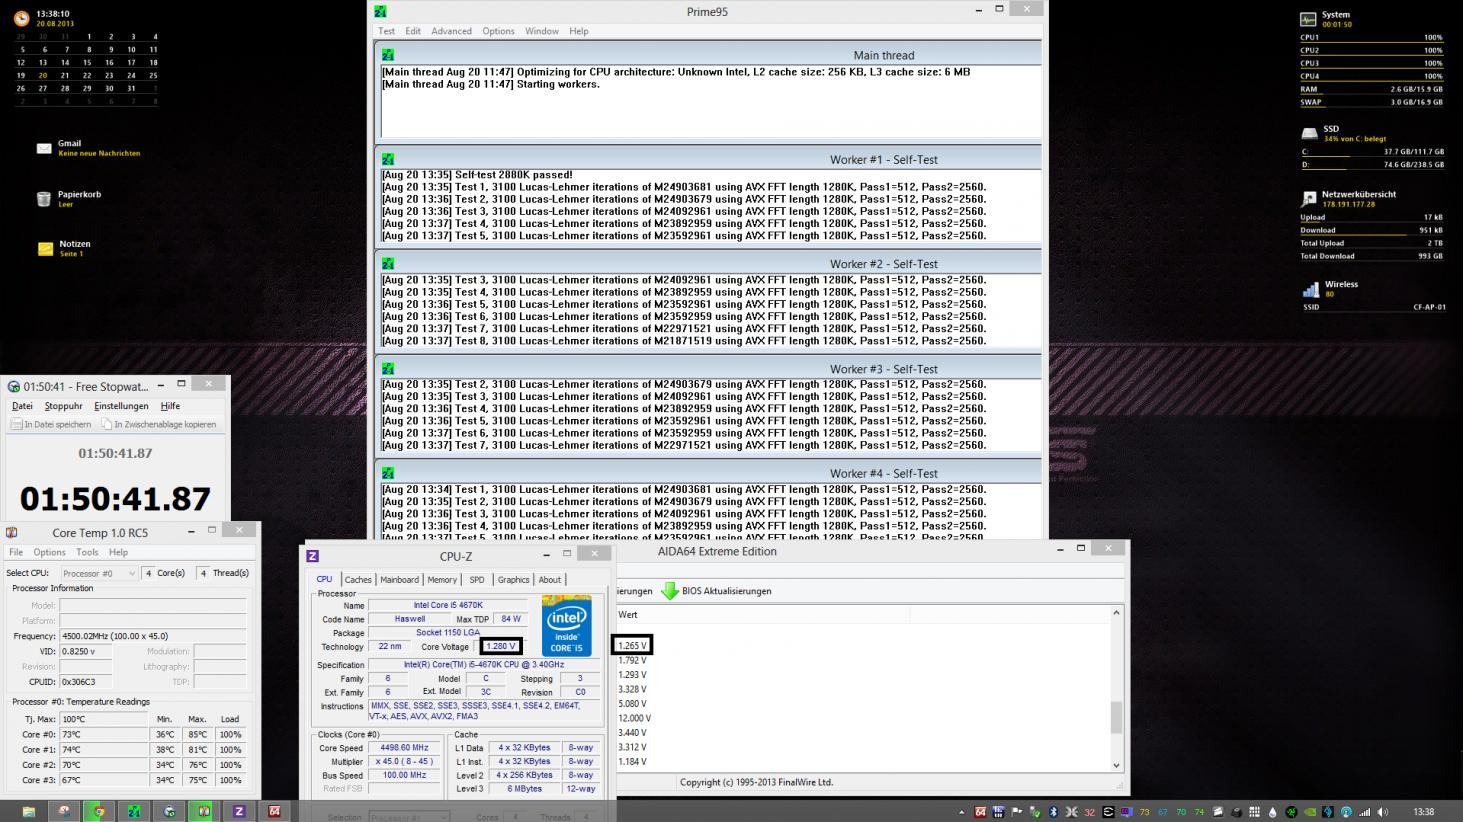Click the Frequency 4500.02MHz field in Core Temp
Image resolution: width=1463 pixels, height=822 pixels.
152,636
